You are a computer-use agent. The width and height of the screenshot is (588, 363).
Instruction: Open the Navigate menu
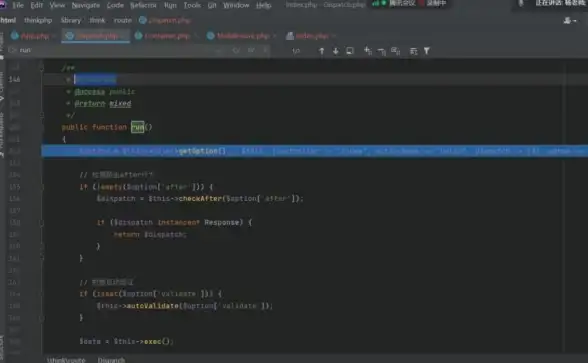(86, 6)
